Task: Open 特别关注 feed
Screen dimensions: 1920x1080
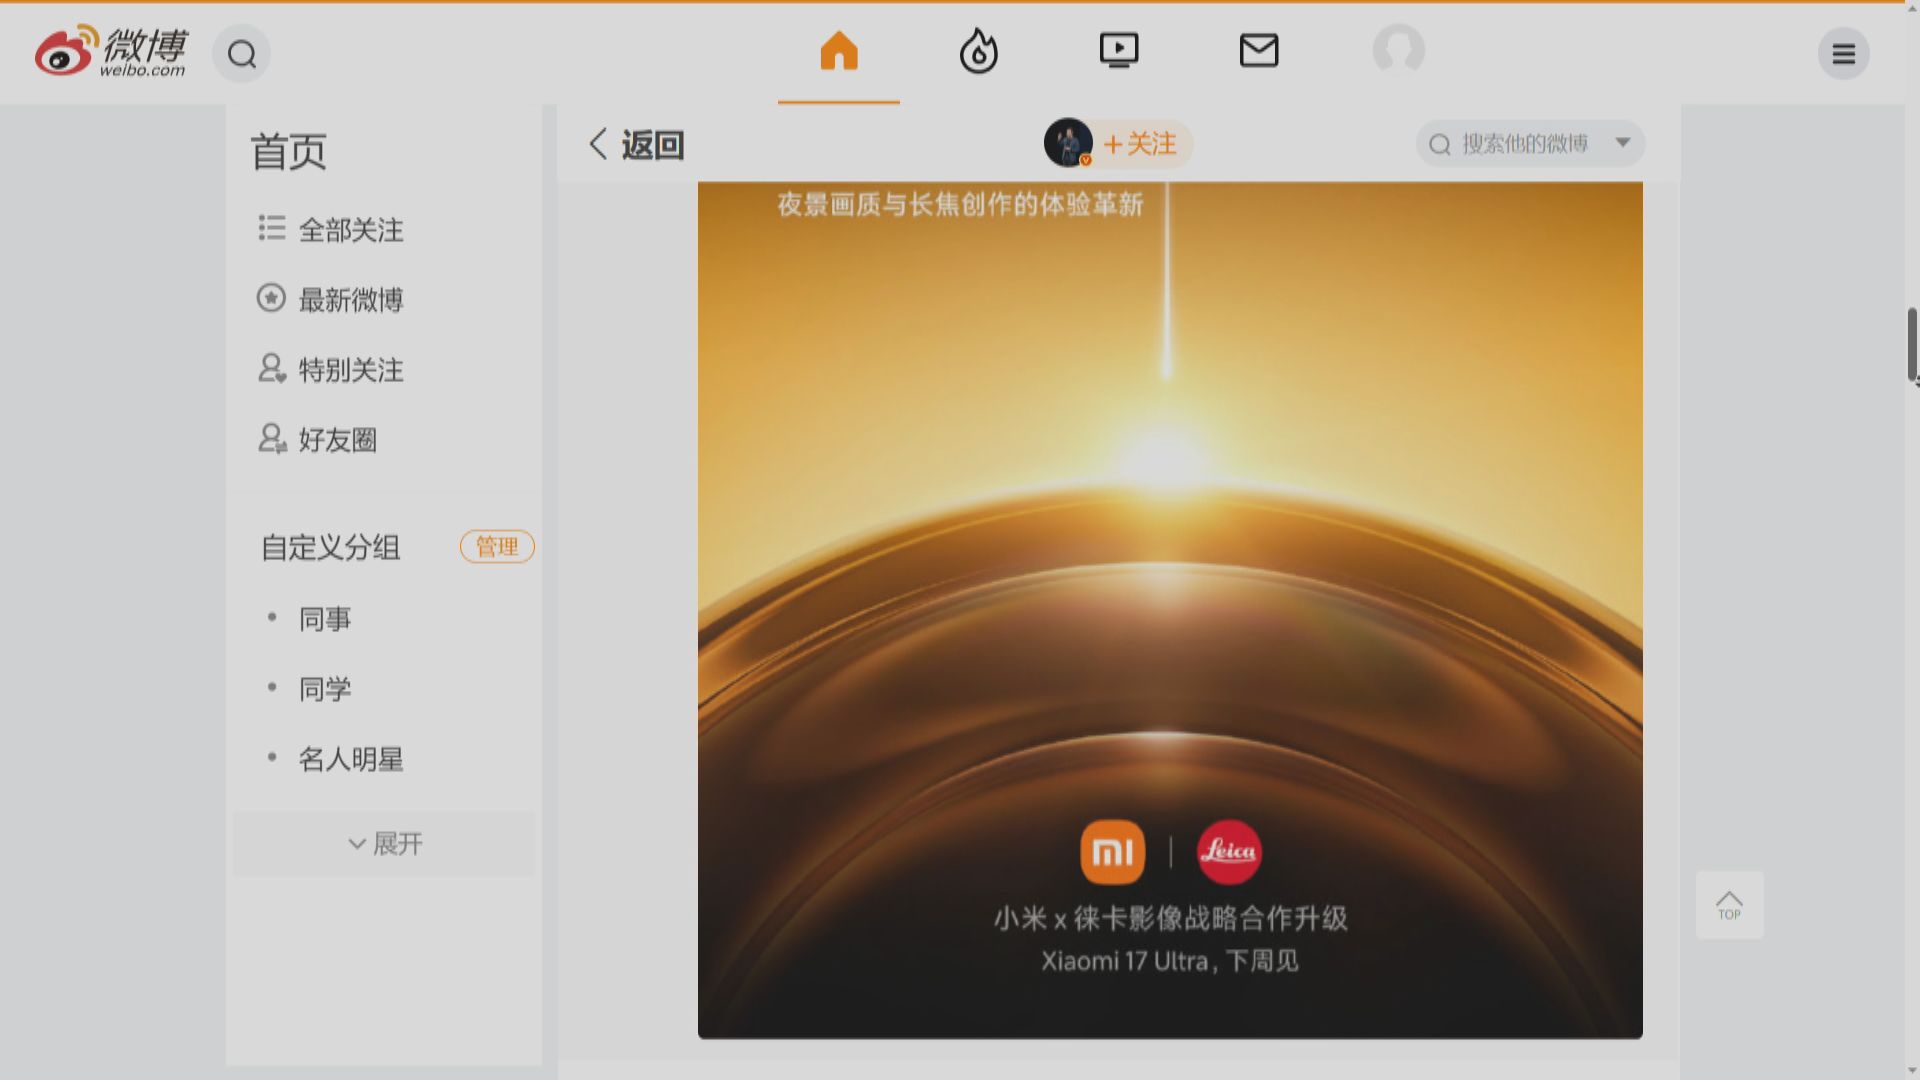Action: coord(350,370)
